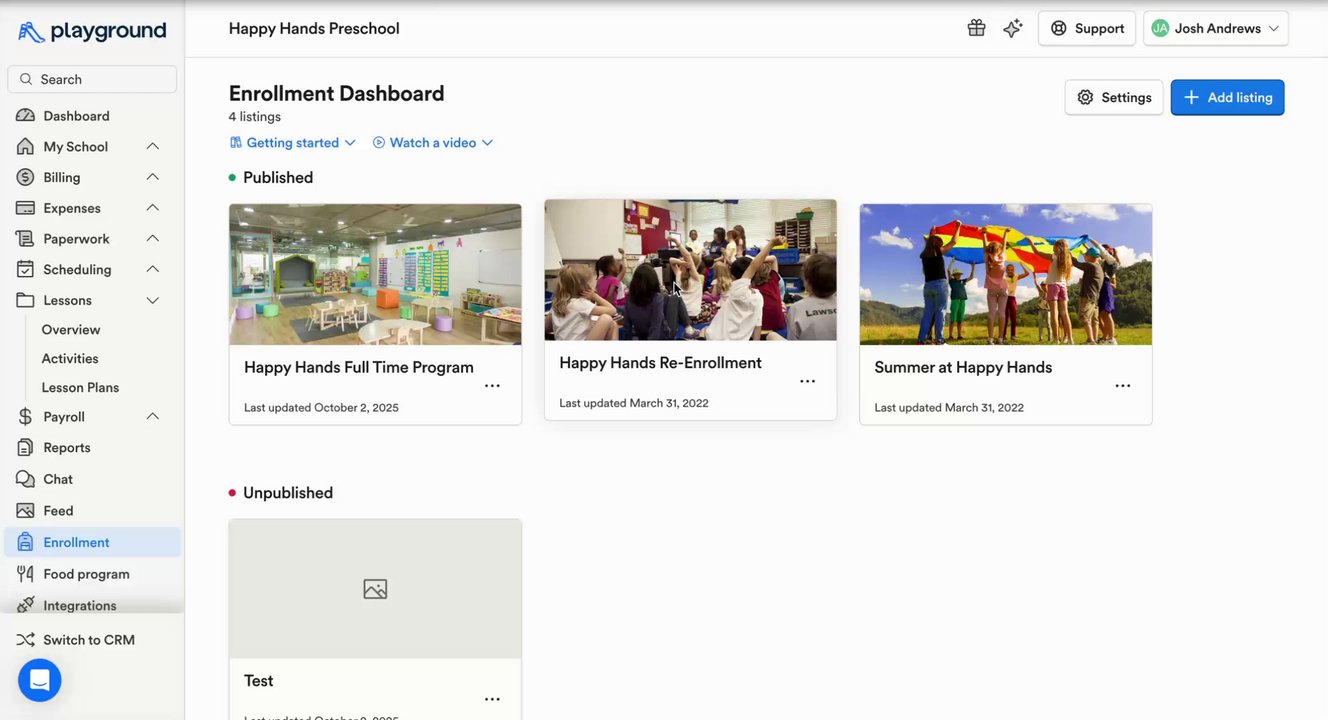Viewport: 1328px width, 720px height.
Task: Click the Feed sidebar icon
Action: (x=26, y=511)
